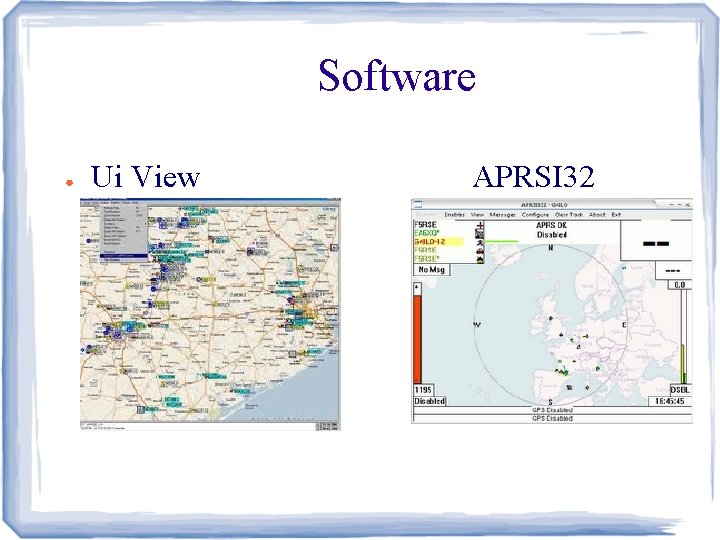Click the small arrow atop the orange bar

pyautogui.click(x=417, y=288)
